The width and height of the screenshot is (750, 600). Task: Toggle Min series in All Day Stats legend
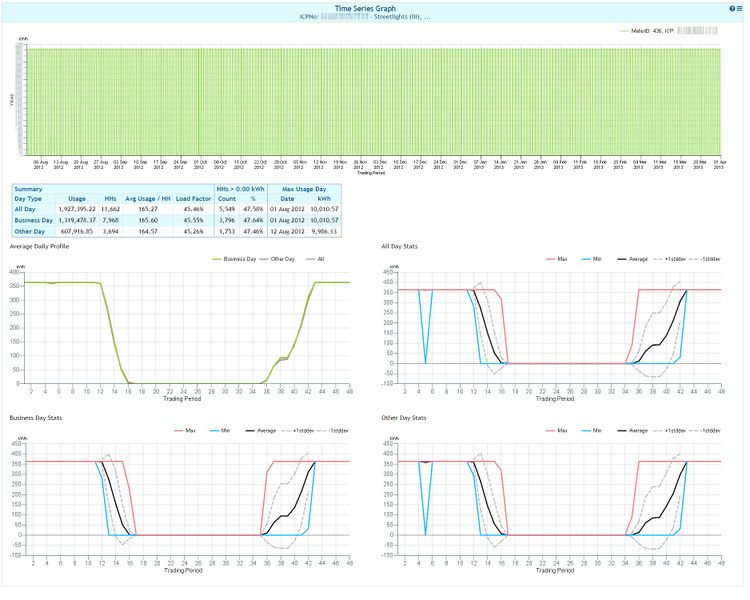[x=592, y=259]
